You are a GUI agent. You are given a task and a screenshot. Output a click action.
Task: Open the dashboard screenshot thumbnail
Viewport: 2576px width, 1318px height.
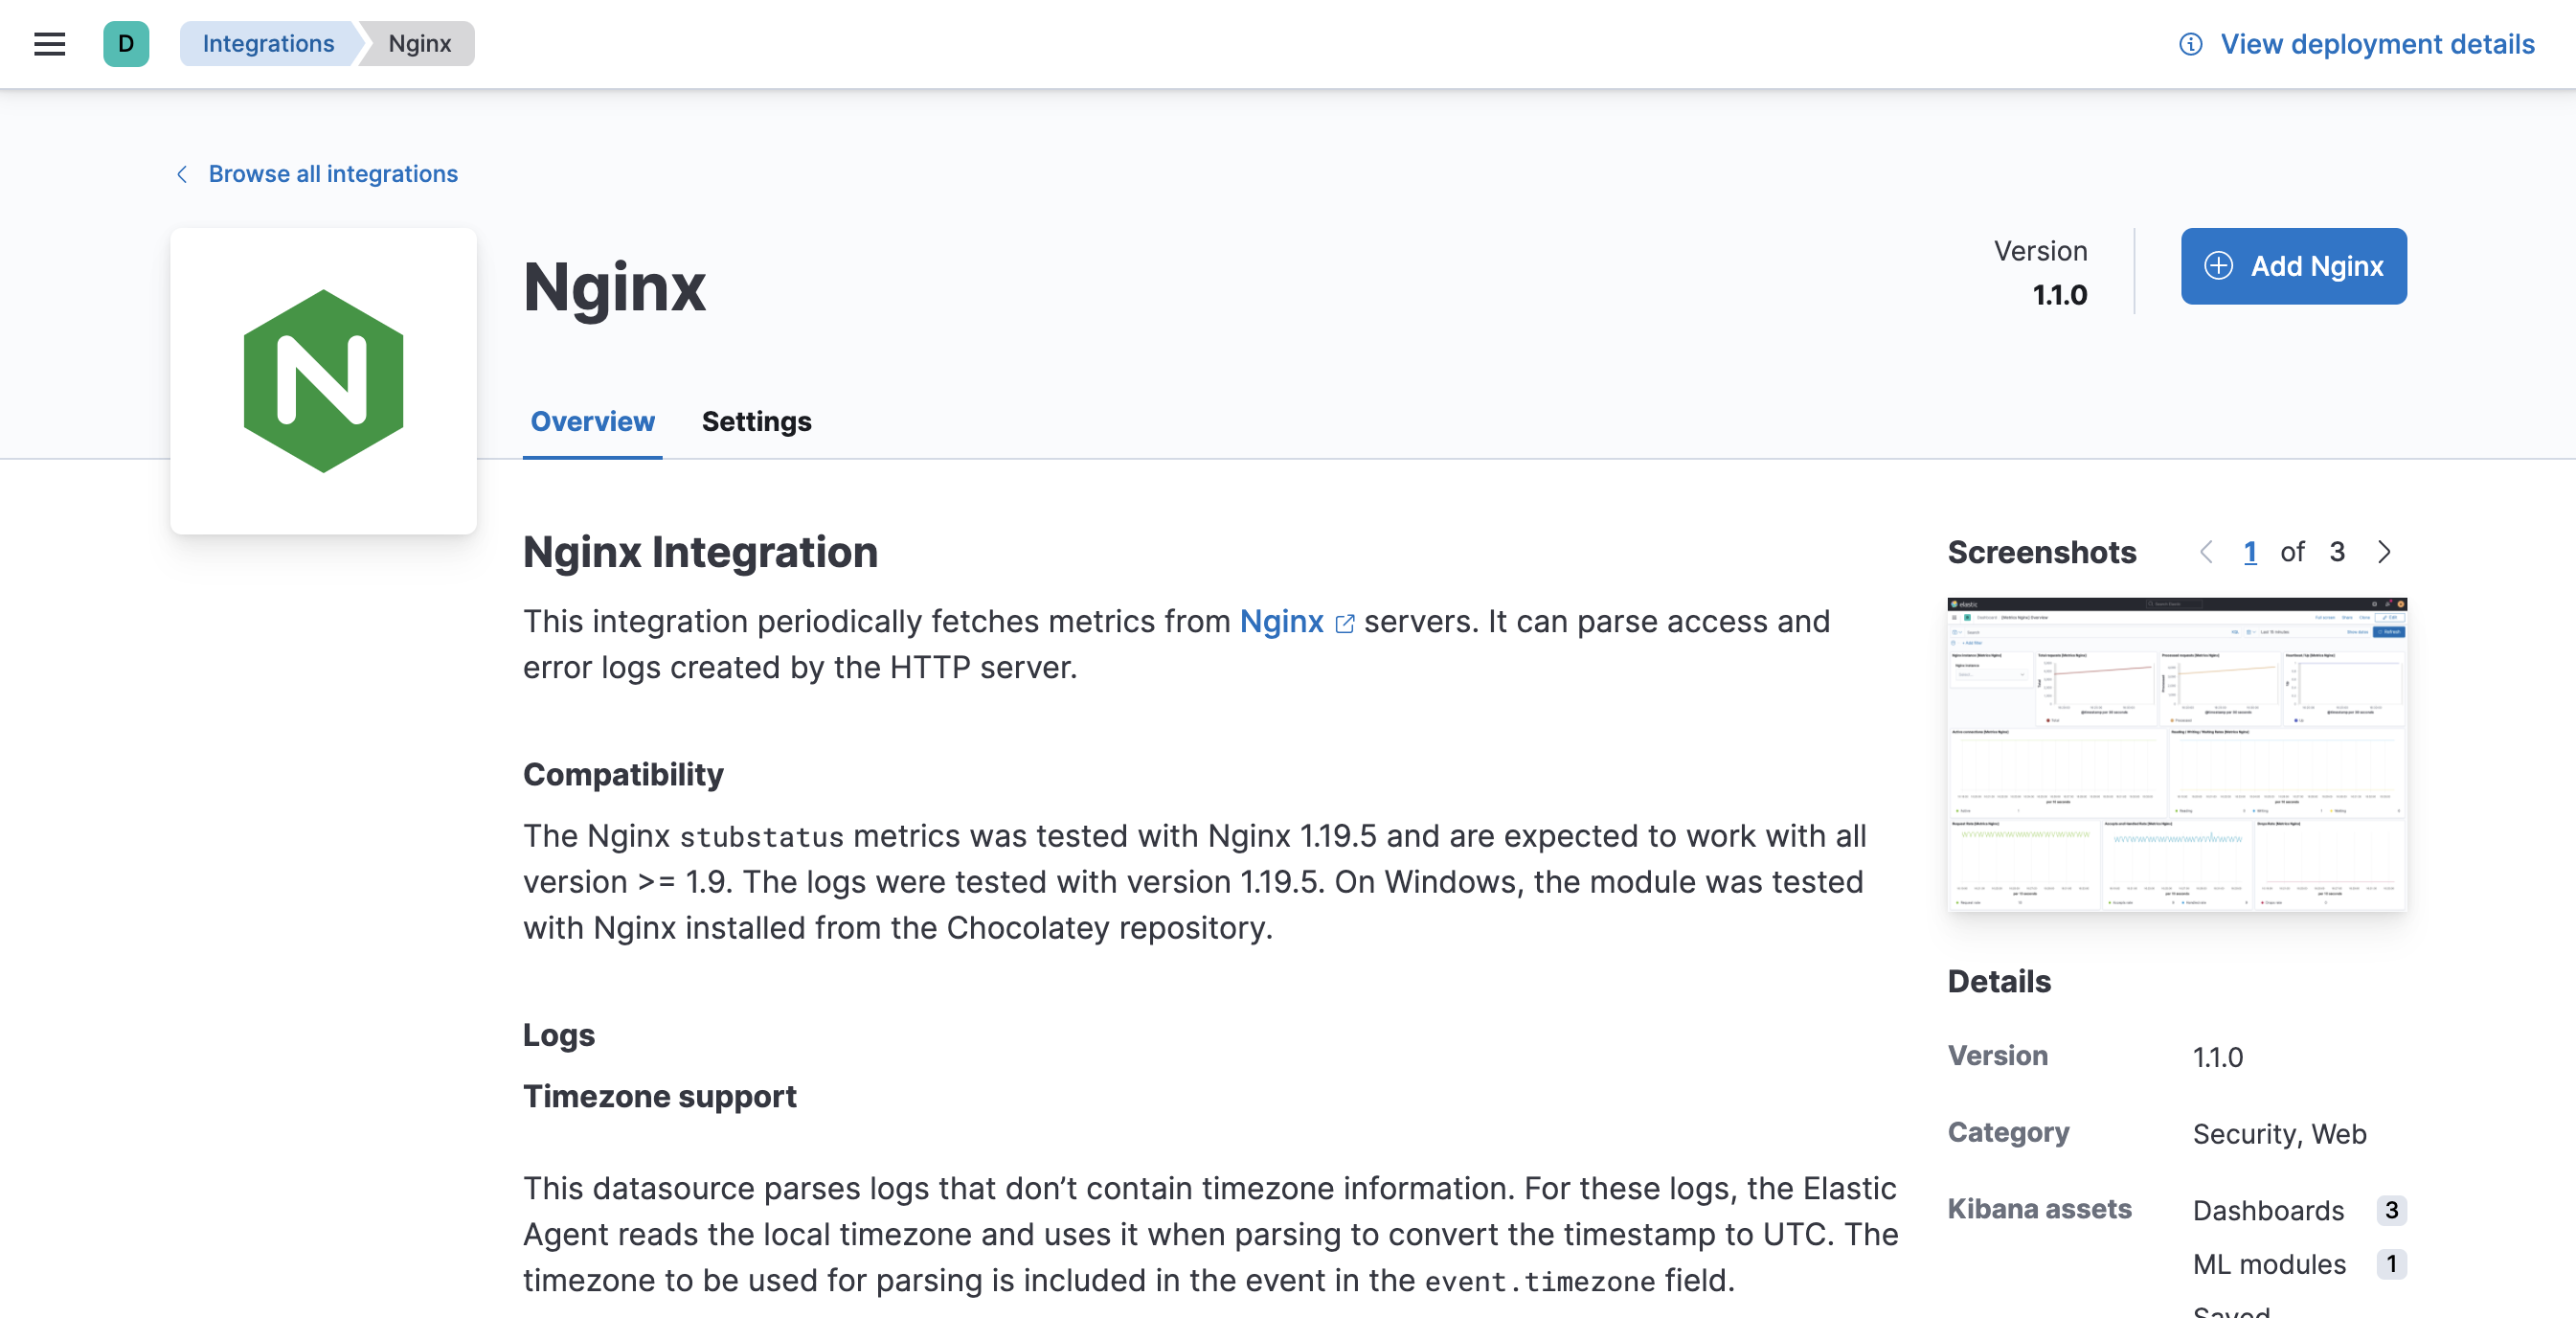pyautogui.click(x=2176, y=754)
